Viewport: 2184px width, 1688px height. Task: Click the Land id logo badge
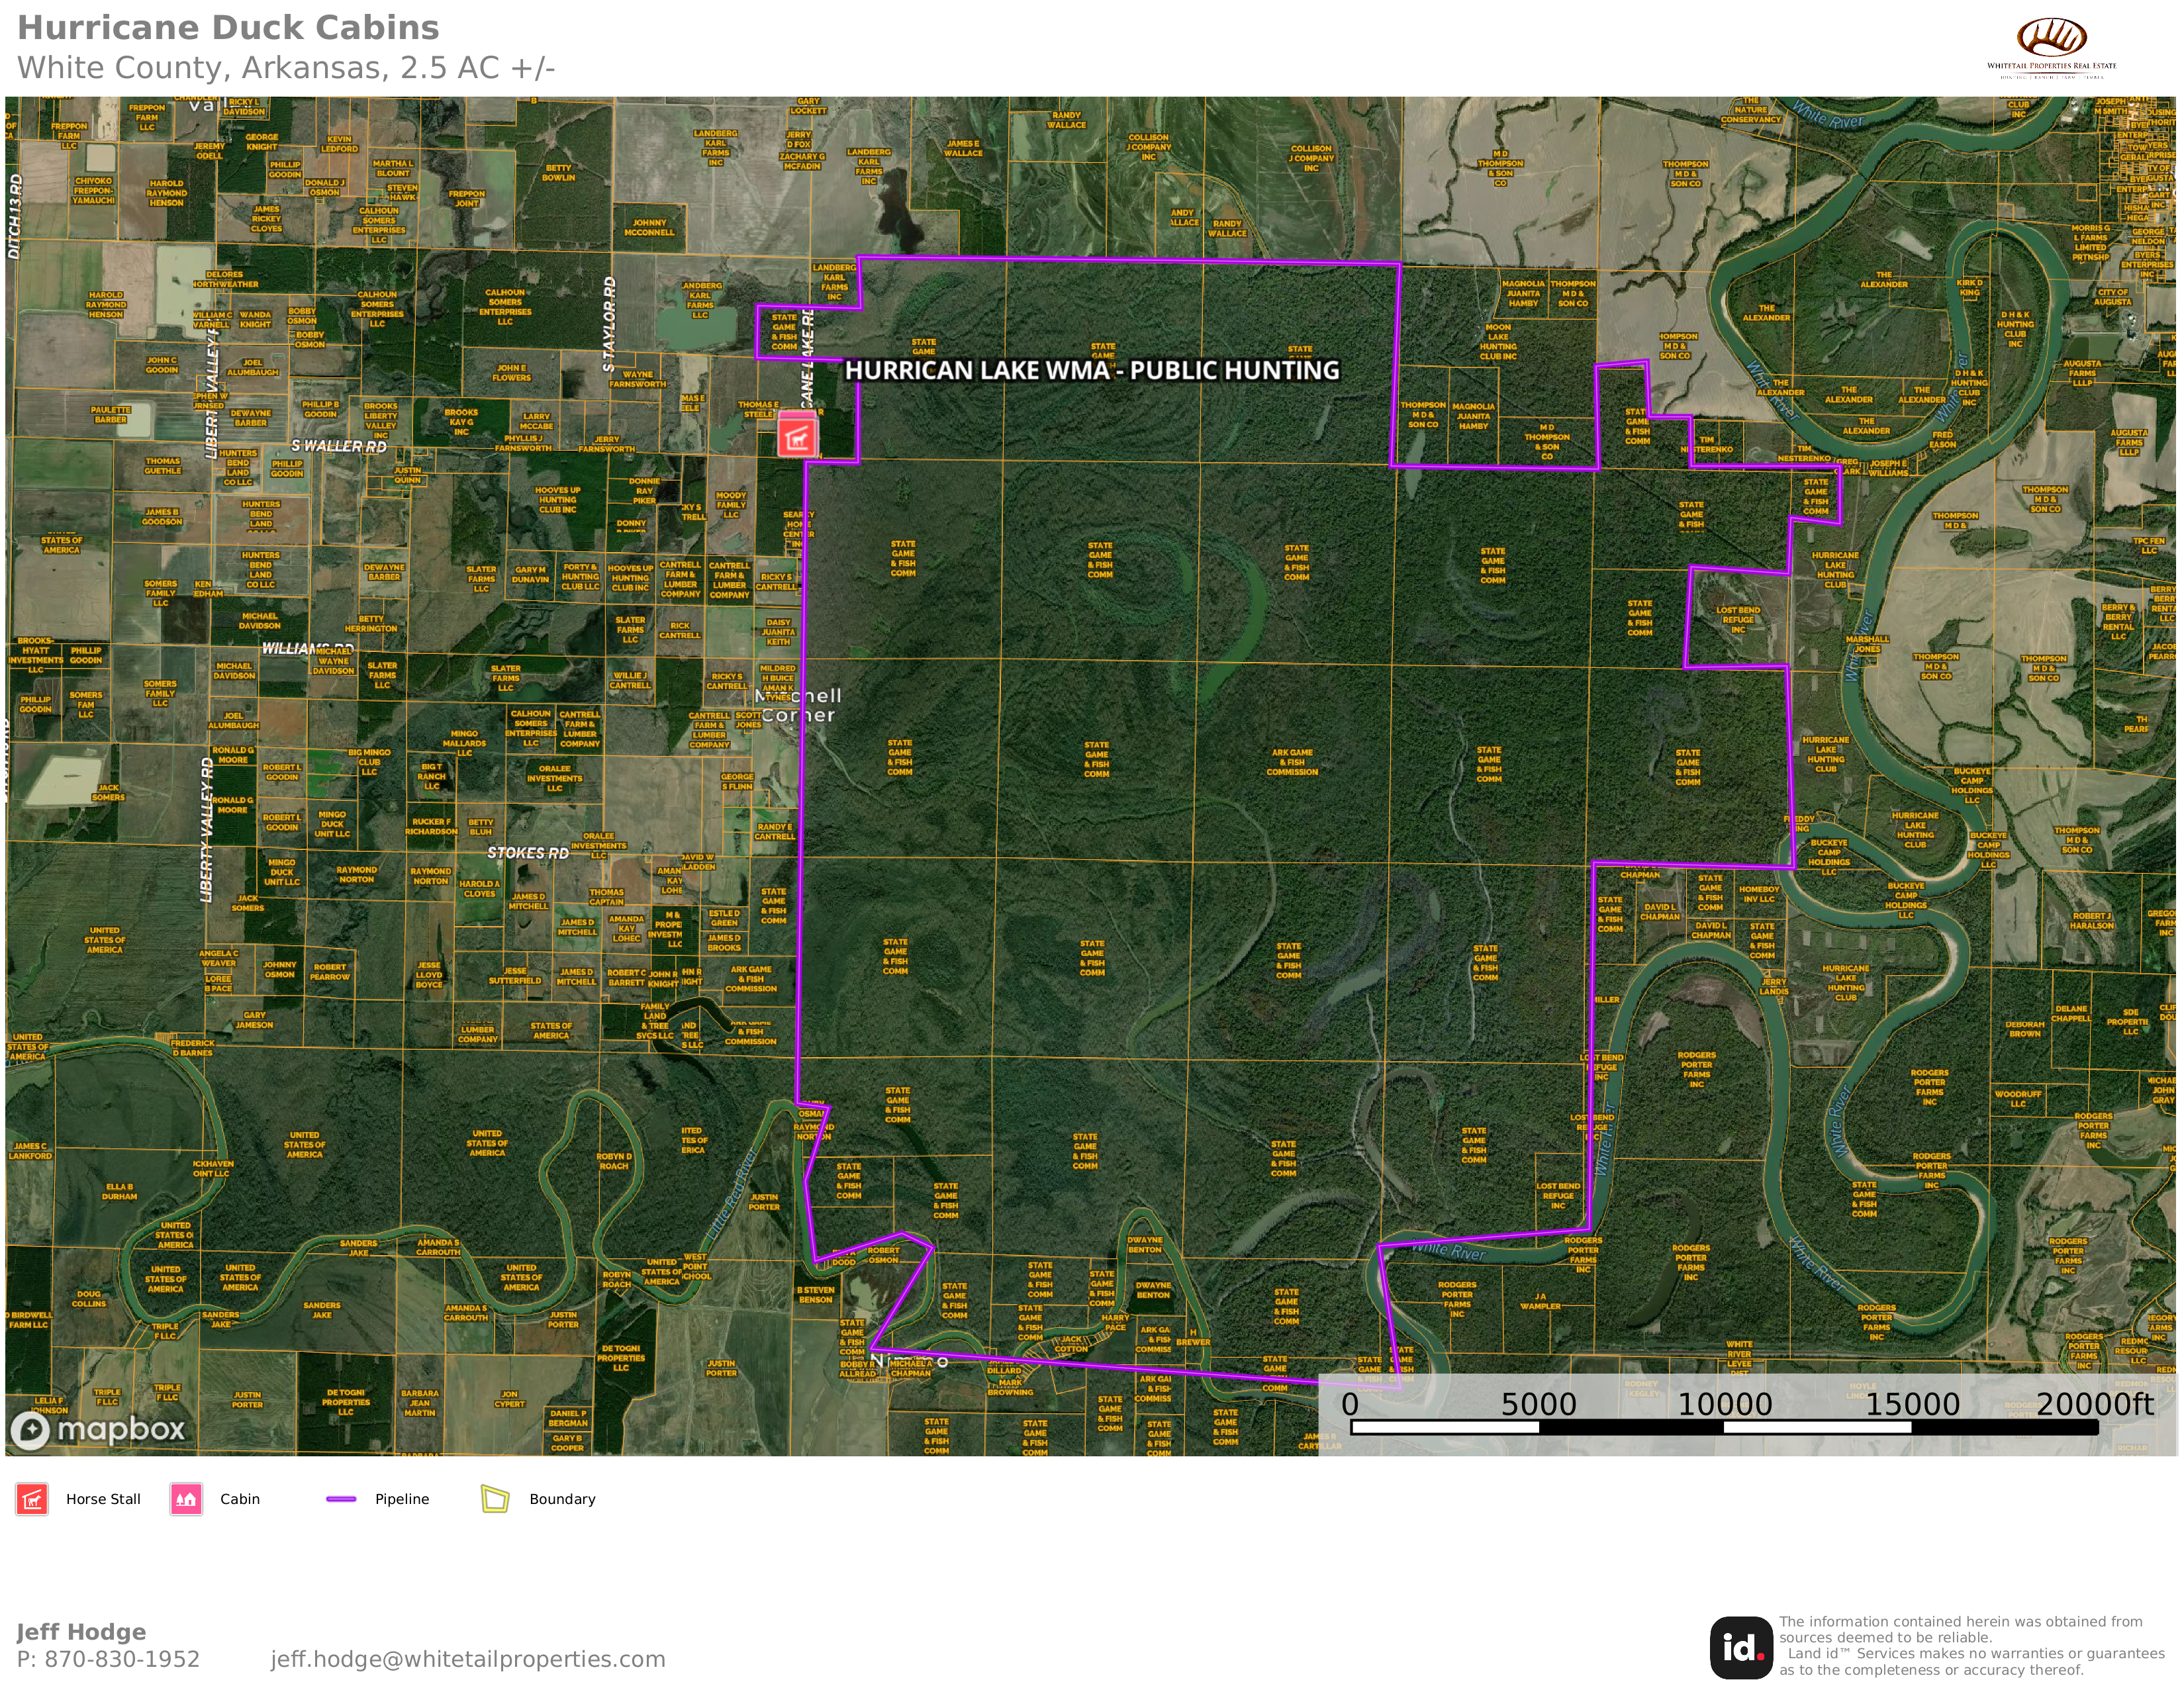click(x=1741, y=1647)
